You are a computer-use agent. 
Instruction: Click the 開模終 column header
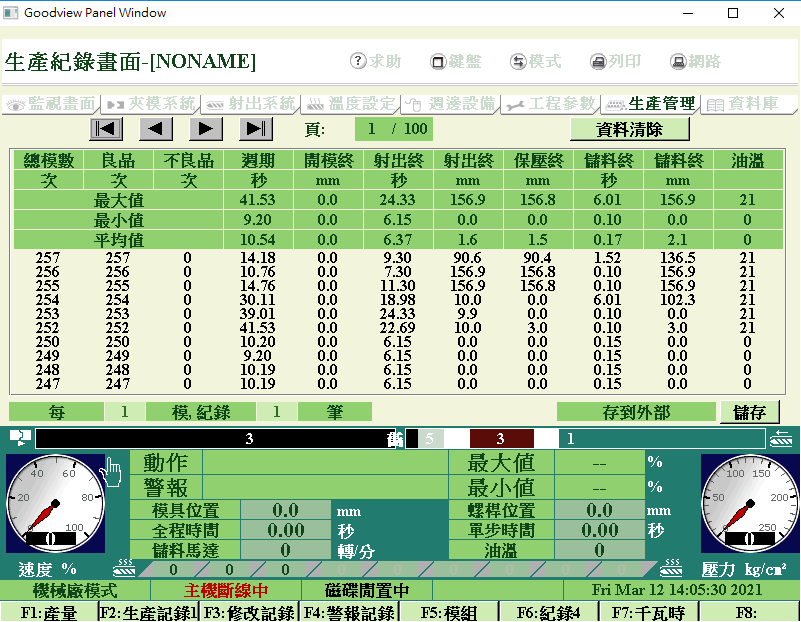tap(328, 160)
